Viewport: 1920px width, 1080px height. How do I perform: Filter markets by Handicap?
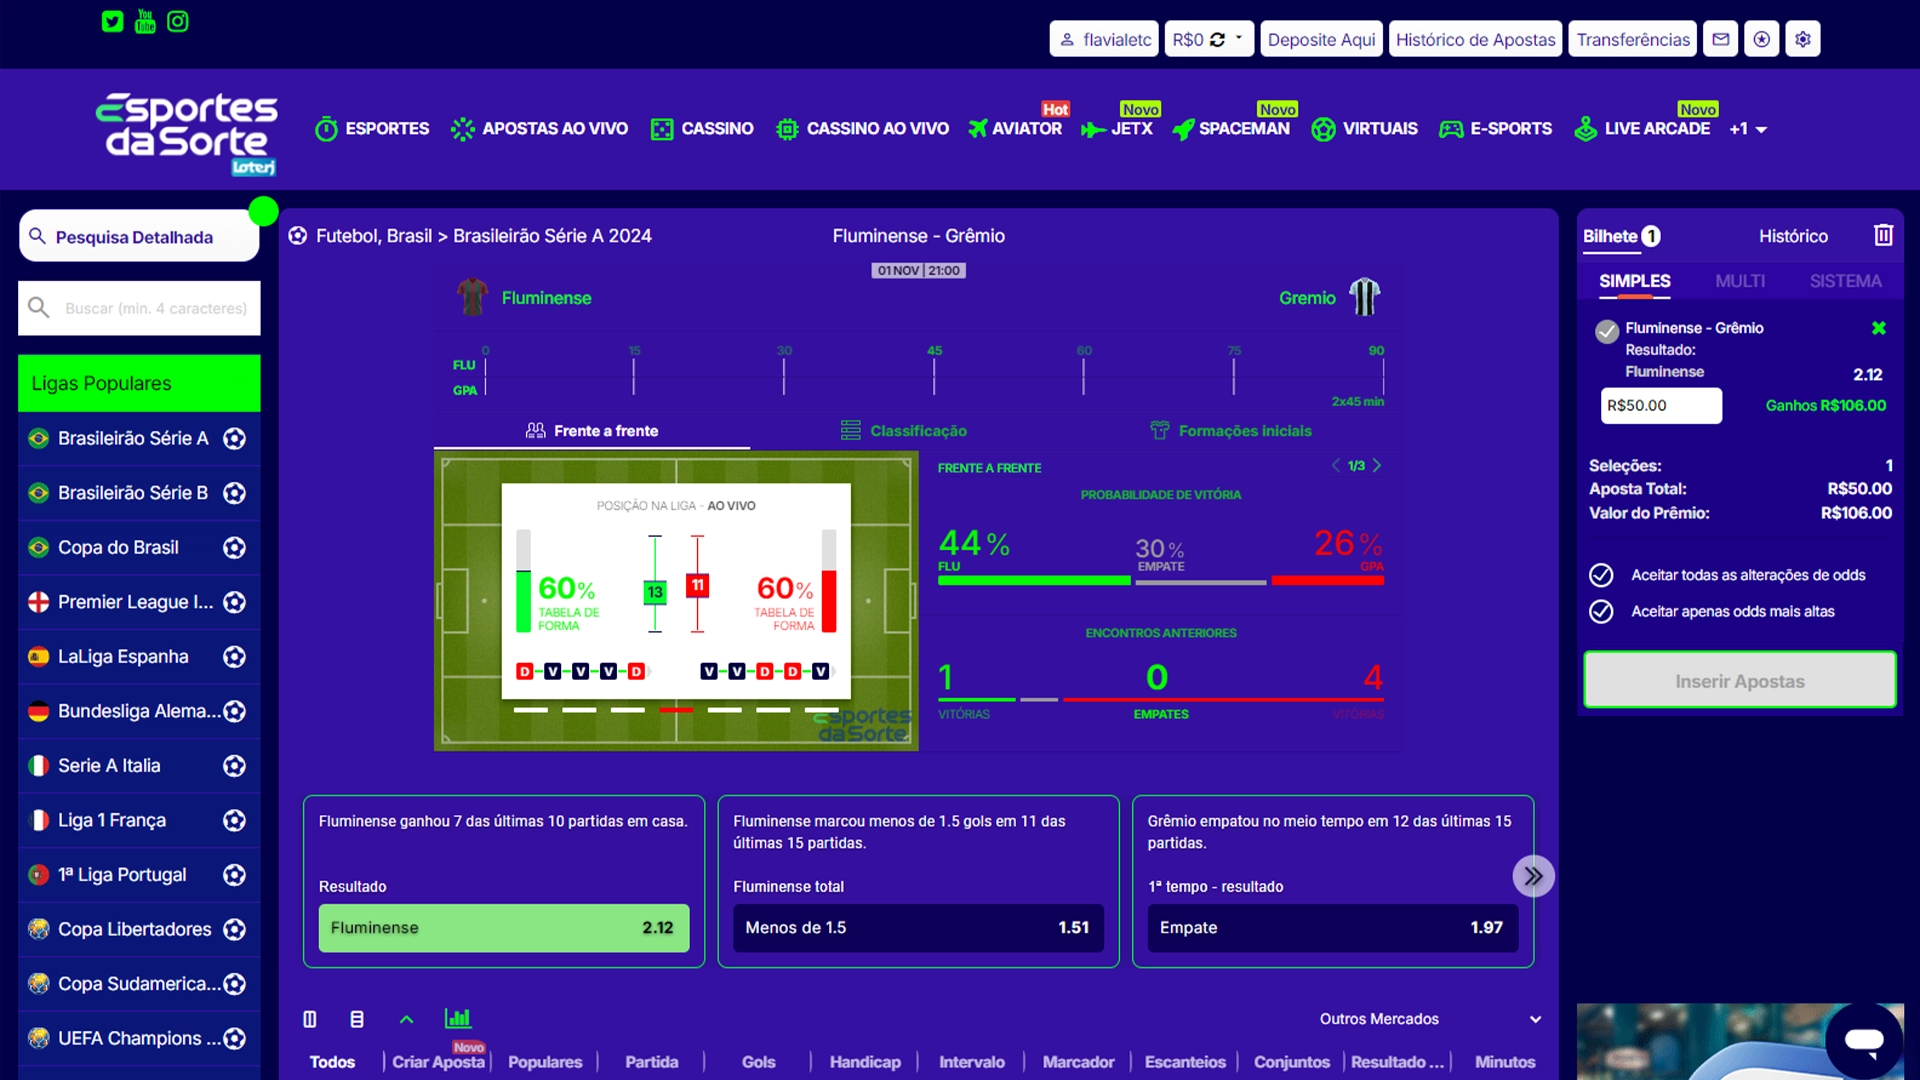[865, 1062]
